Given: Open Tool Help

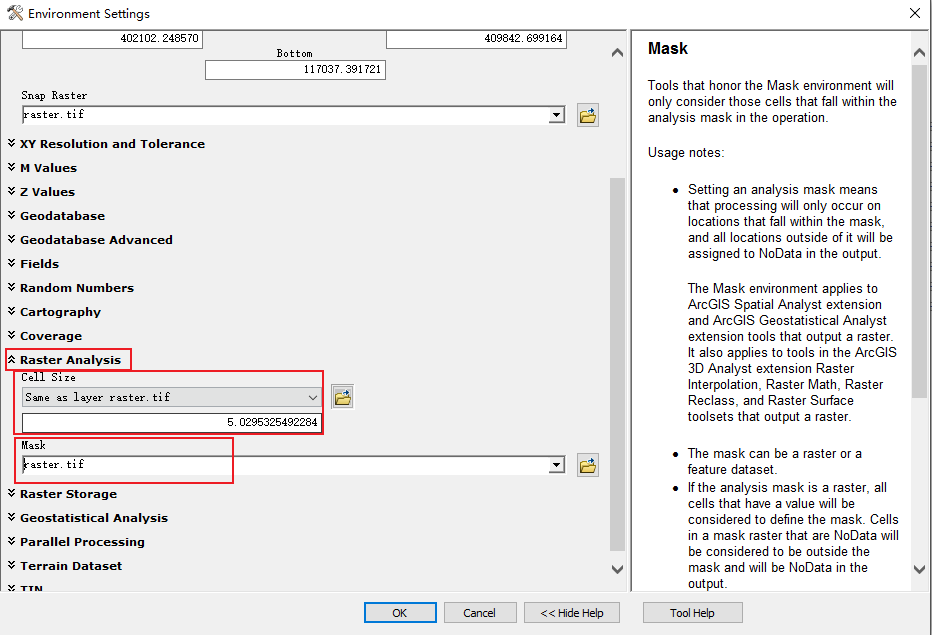Looking at the screenshot, I should [x=692, y=613].
